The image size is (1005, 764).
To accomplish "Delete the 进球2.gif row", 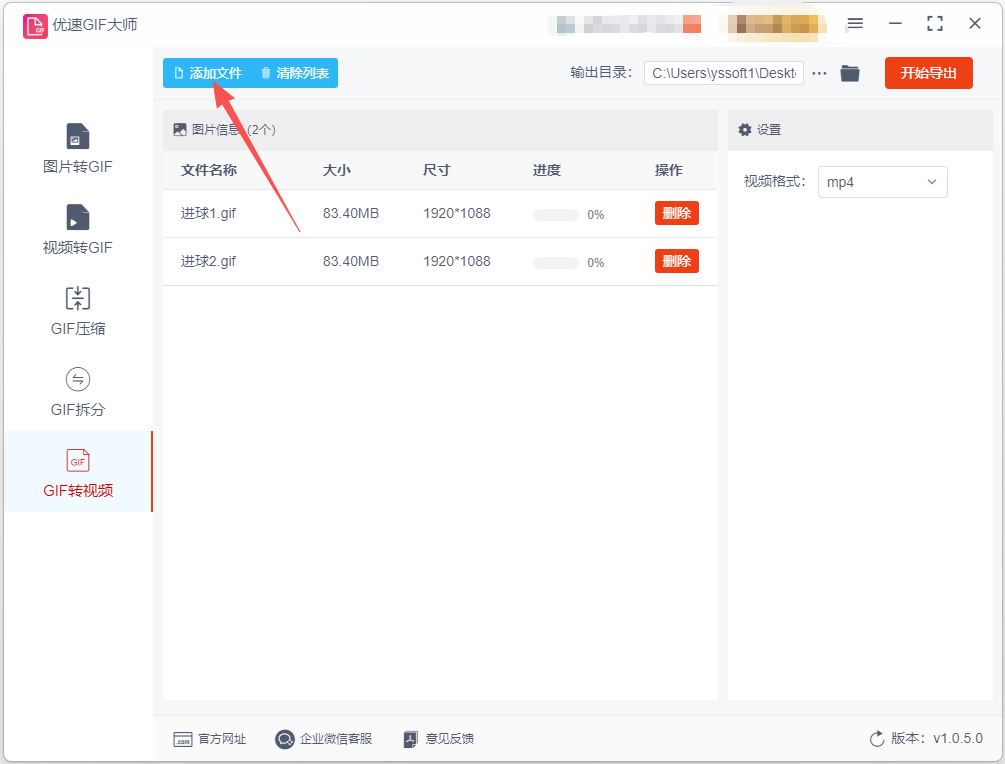I will click(x=677, y=262).
